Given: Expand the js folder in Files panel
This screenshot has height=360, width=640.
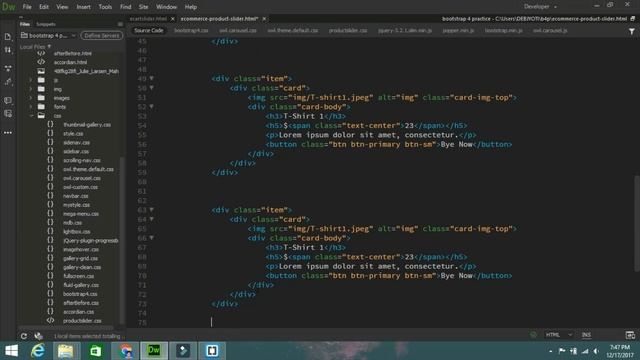Looking at the screenshot, I should click(x=31, y=80).
